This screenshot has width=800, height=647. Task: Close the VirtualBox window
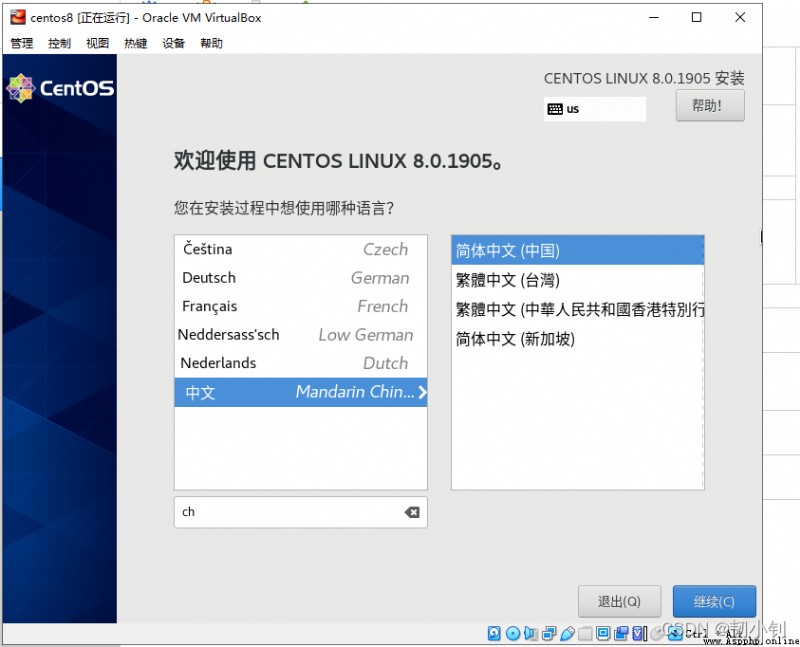click(x=740, y=17)
